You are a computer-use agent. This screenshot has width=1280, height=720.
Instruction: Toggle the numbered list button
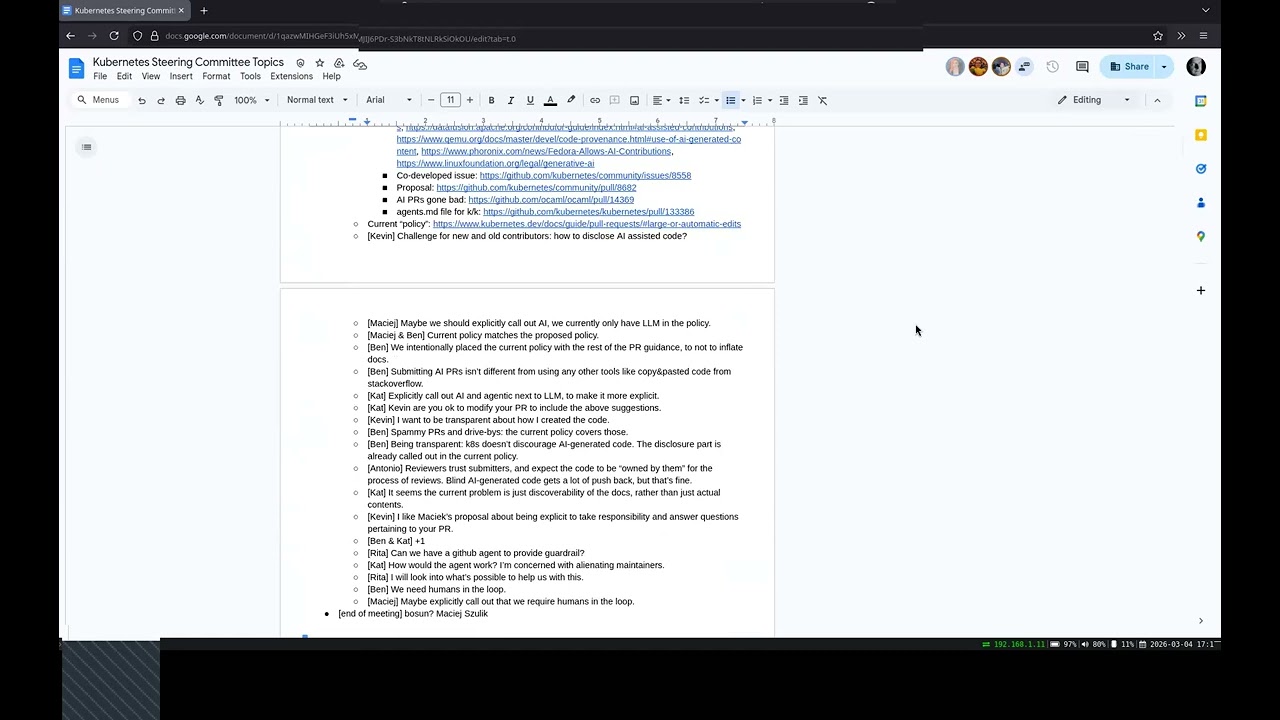(x=757, y=100)
